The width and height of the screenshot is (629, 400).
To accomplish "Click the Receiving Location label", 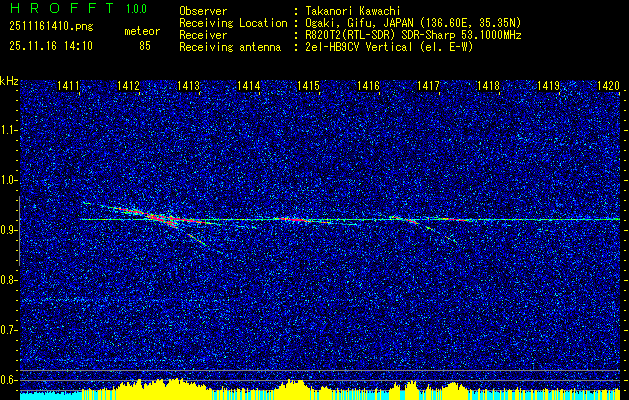I will pos(233,23).
